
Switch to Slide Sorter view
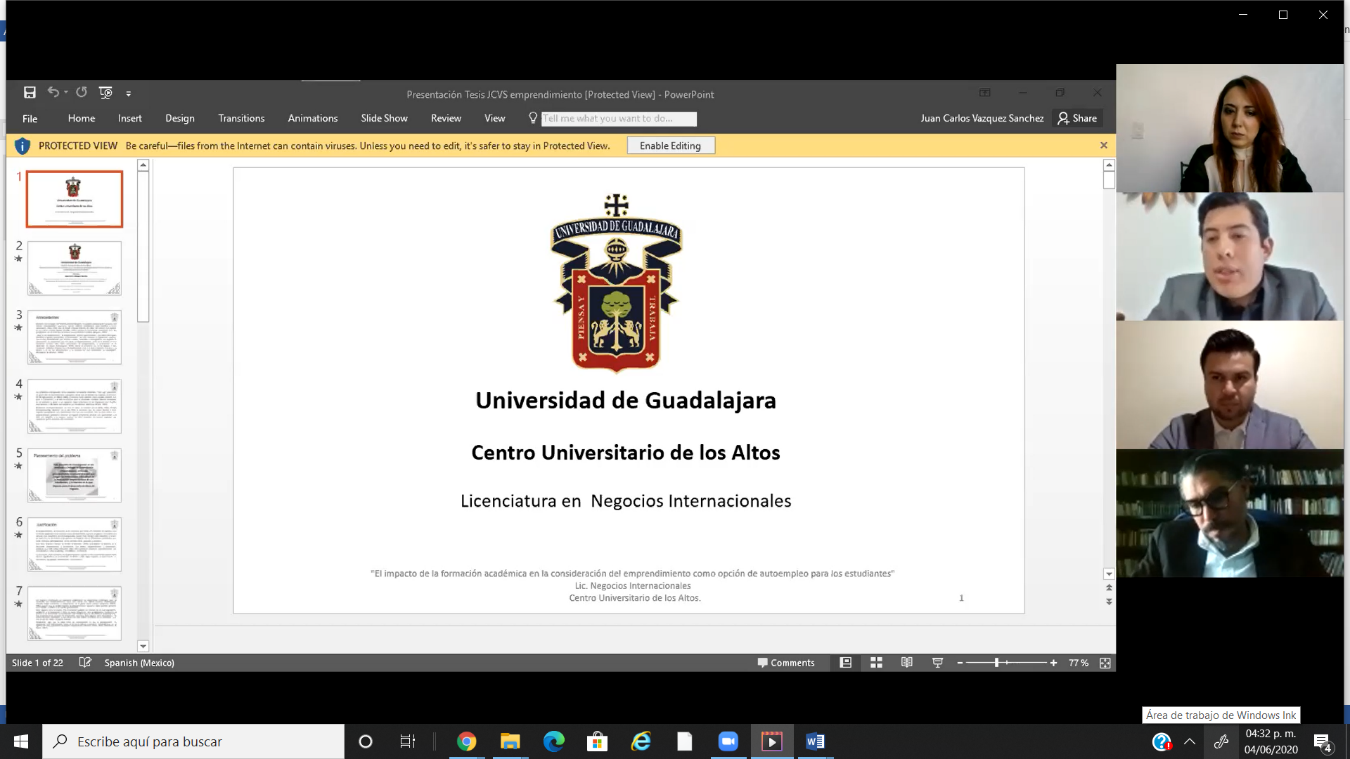click(876, 663)
